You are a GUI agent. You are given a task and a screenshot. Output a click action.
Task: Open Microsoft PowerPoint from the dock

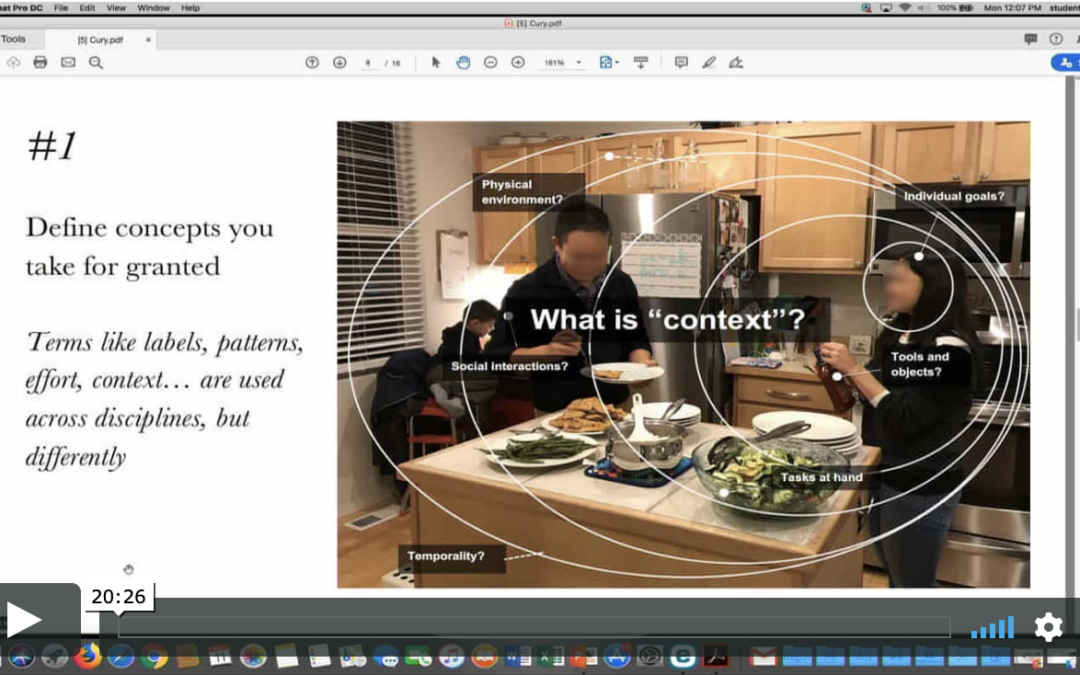[x=583, y=656]
